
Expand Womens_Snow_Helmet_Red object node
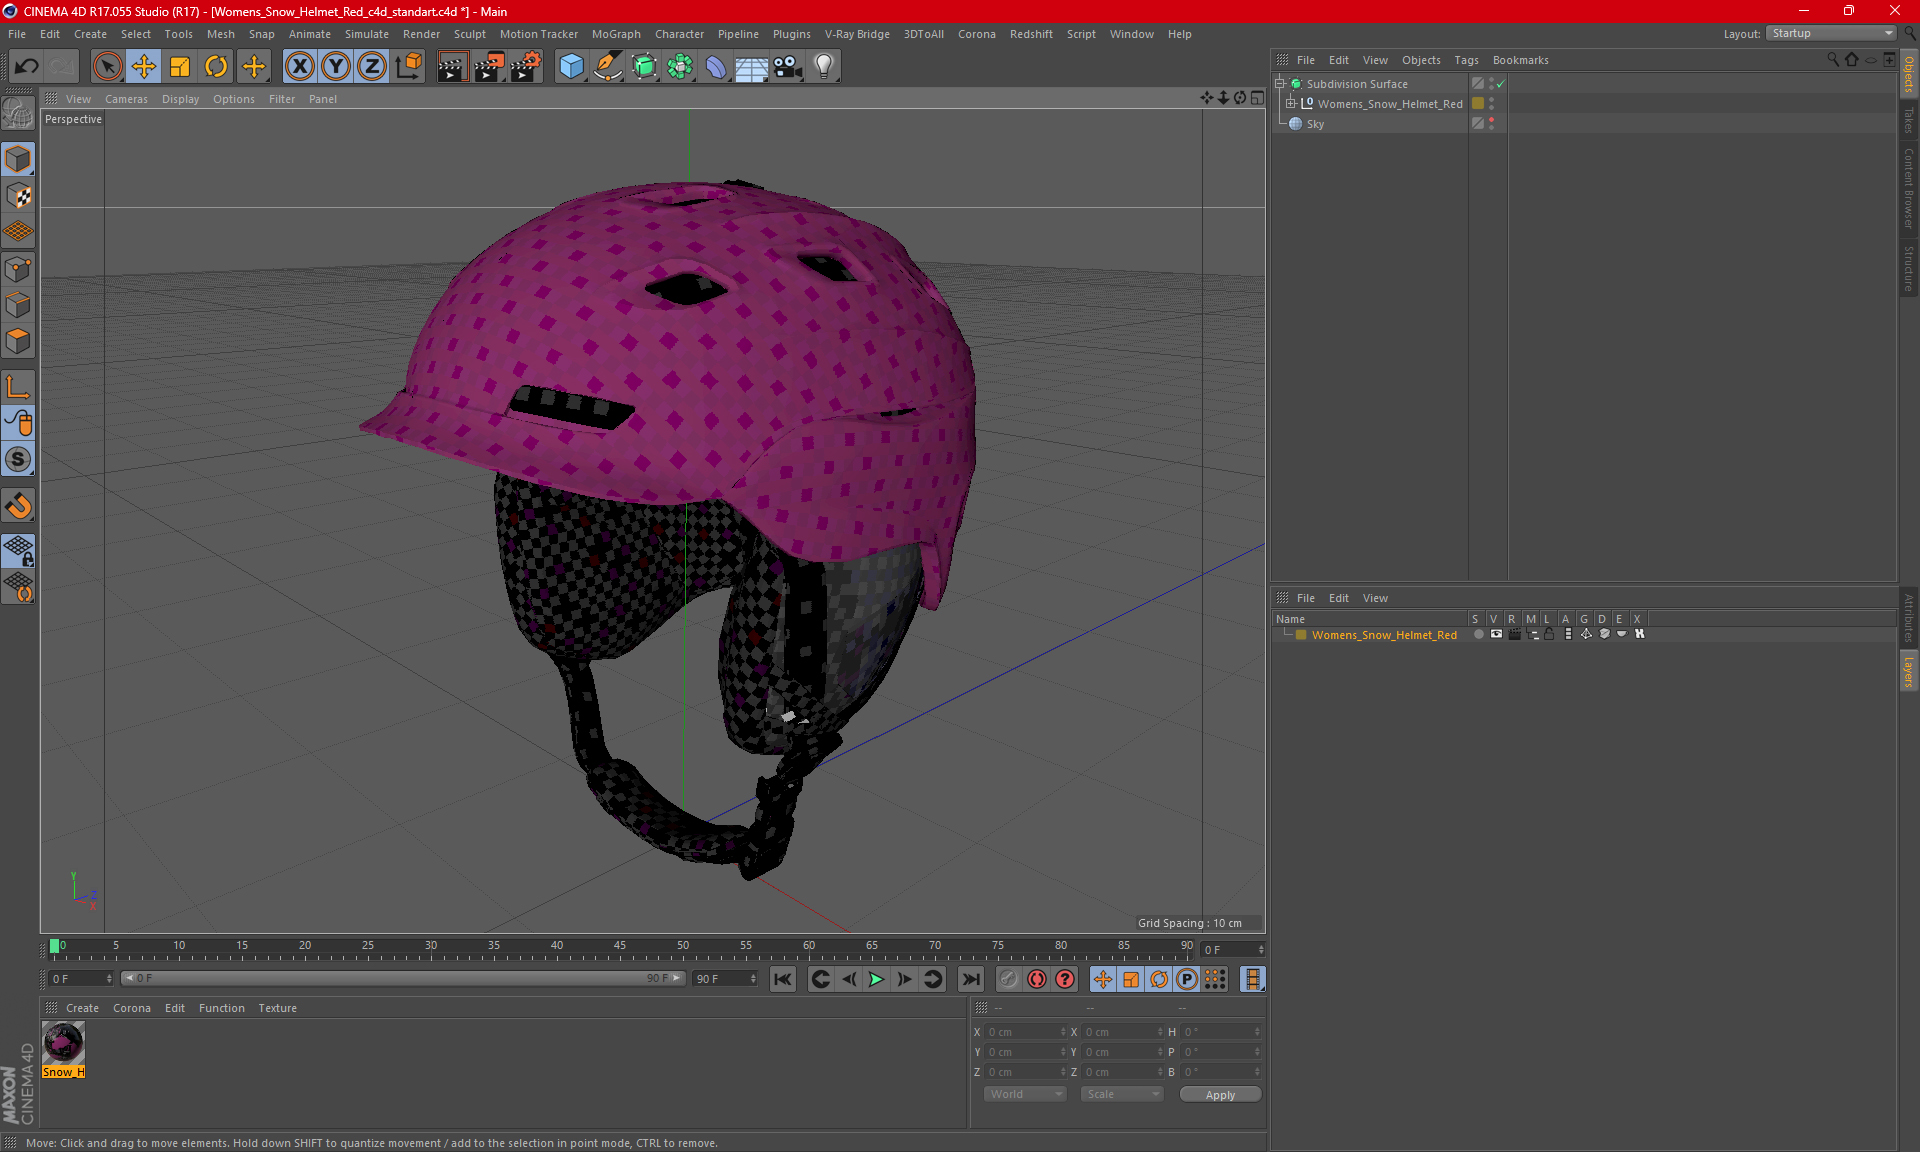1291,103
